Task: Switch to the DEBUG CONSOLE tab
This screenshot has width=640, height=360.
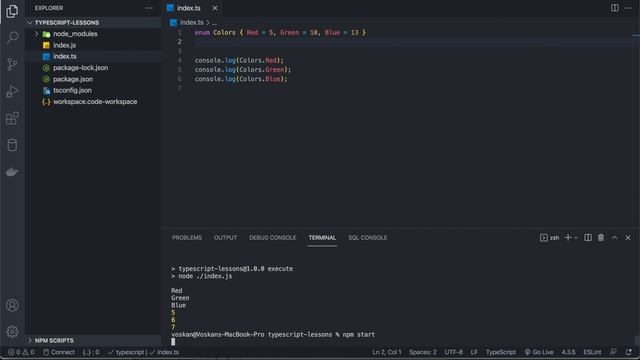Action: tap(273, 238)
